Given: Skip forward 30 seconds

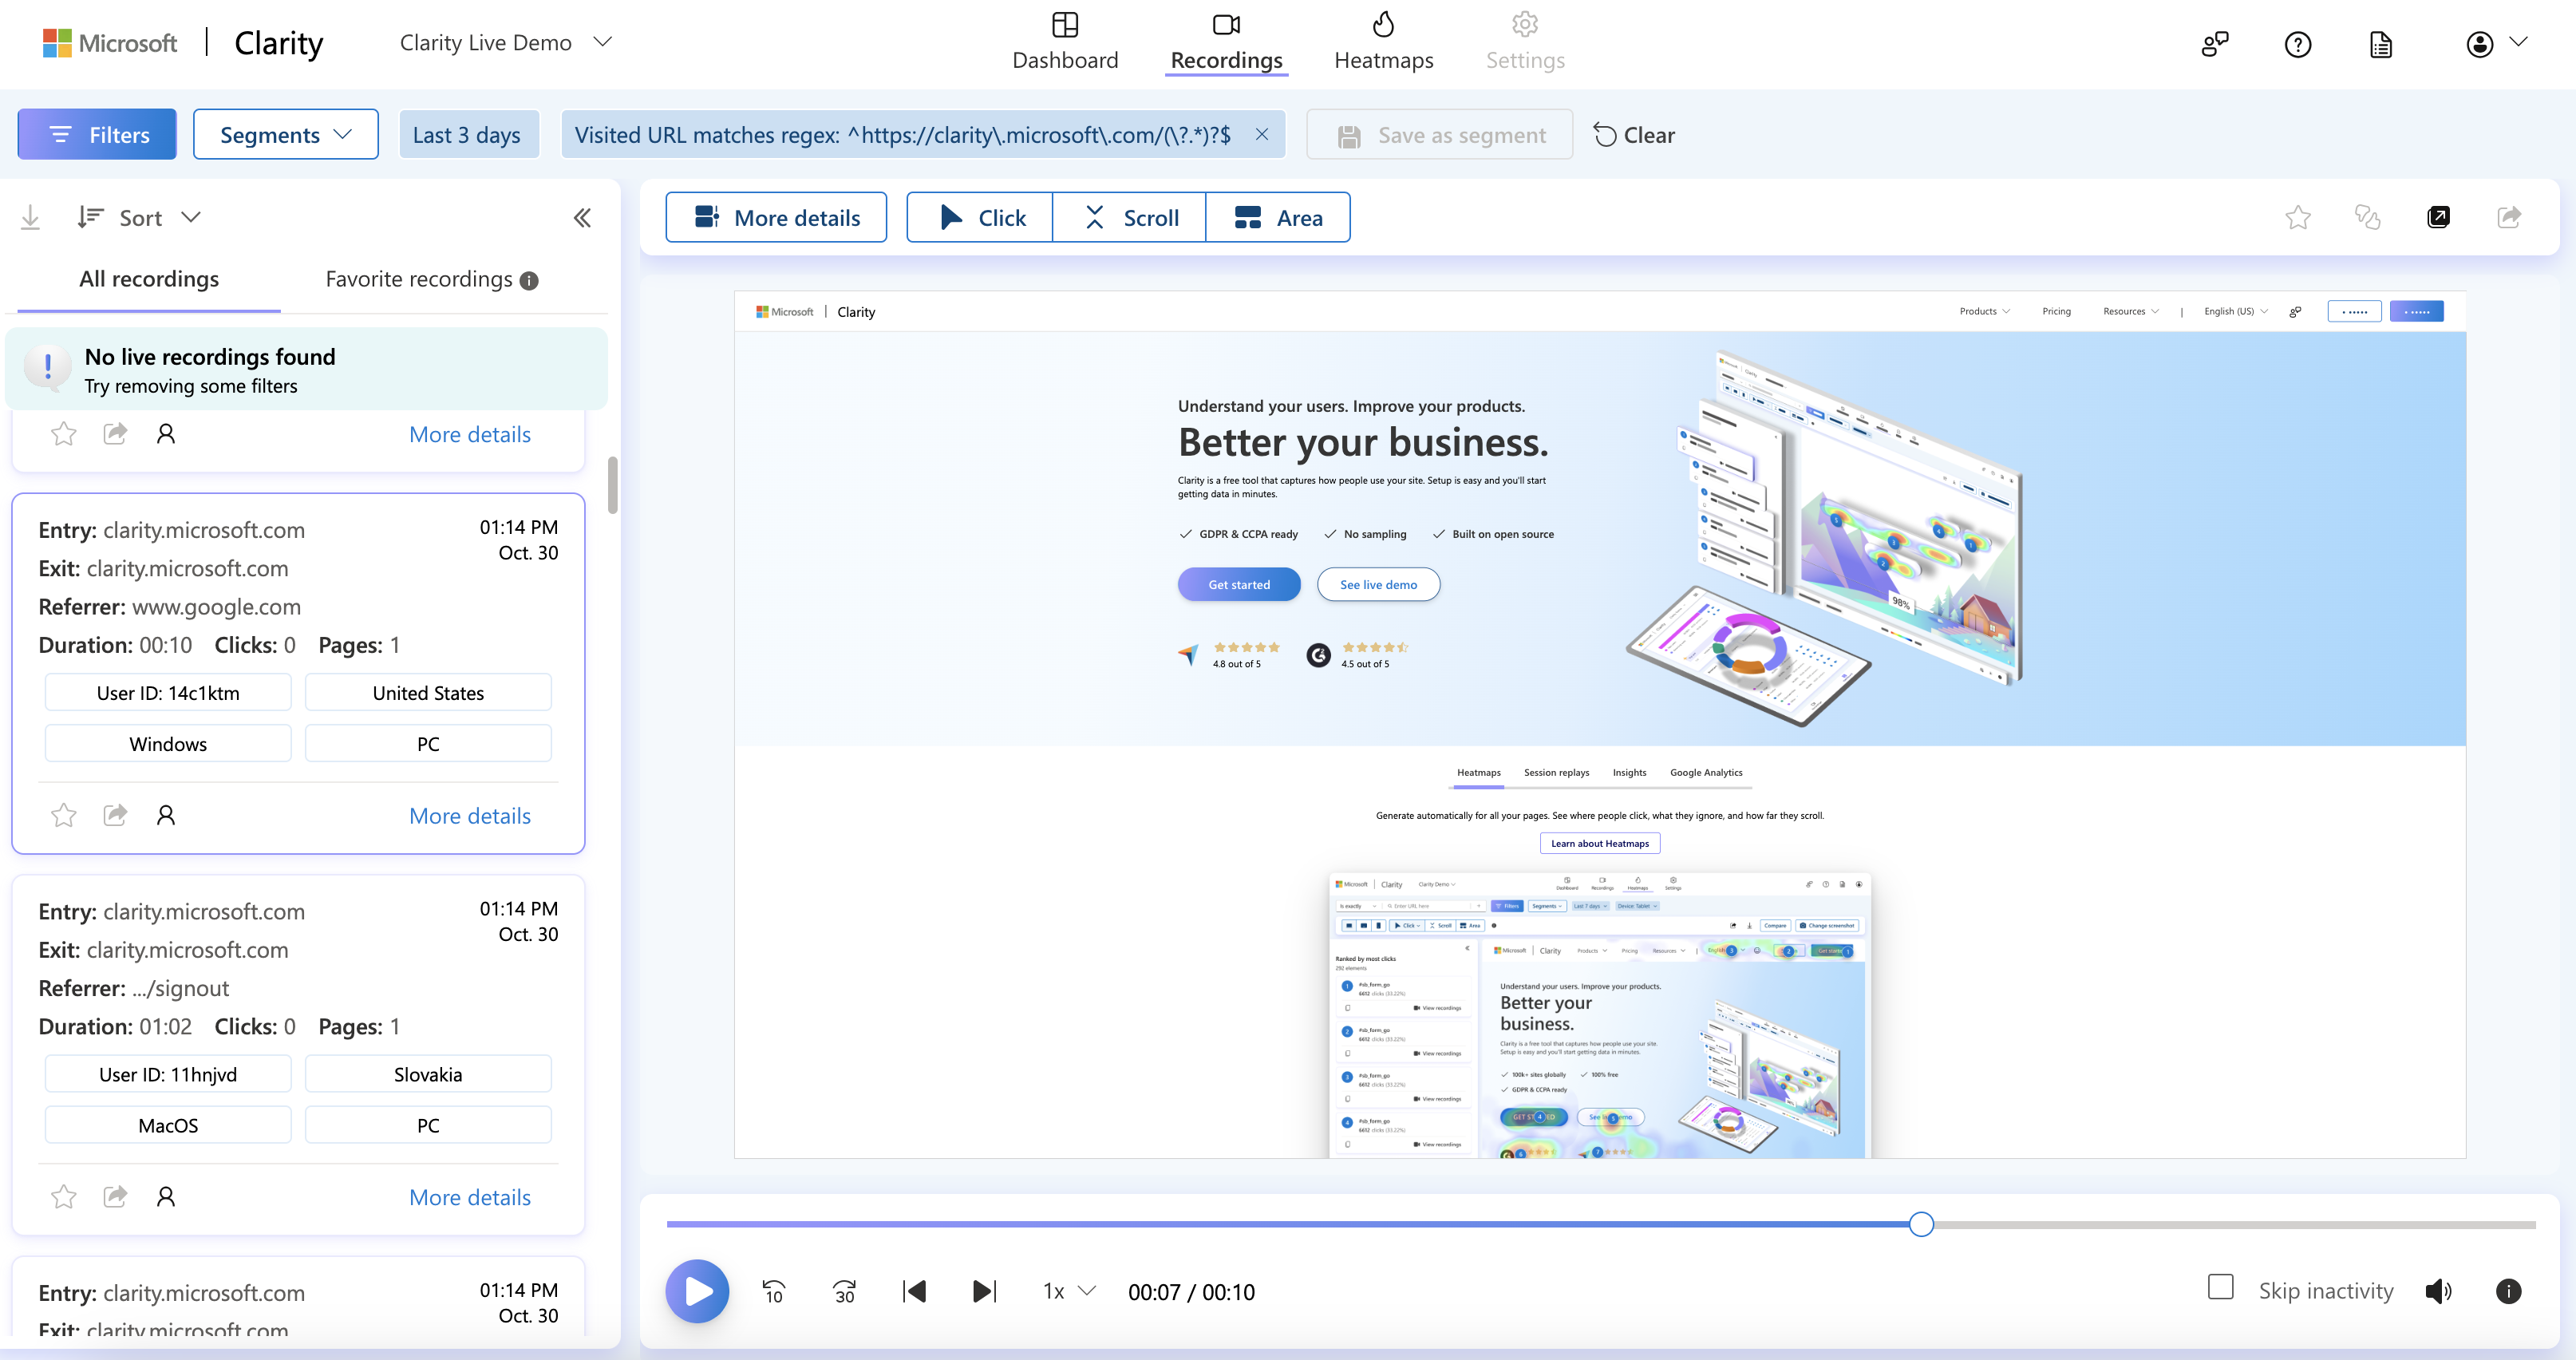Looking at the screenshot, I should pos(844,1291).
